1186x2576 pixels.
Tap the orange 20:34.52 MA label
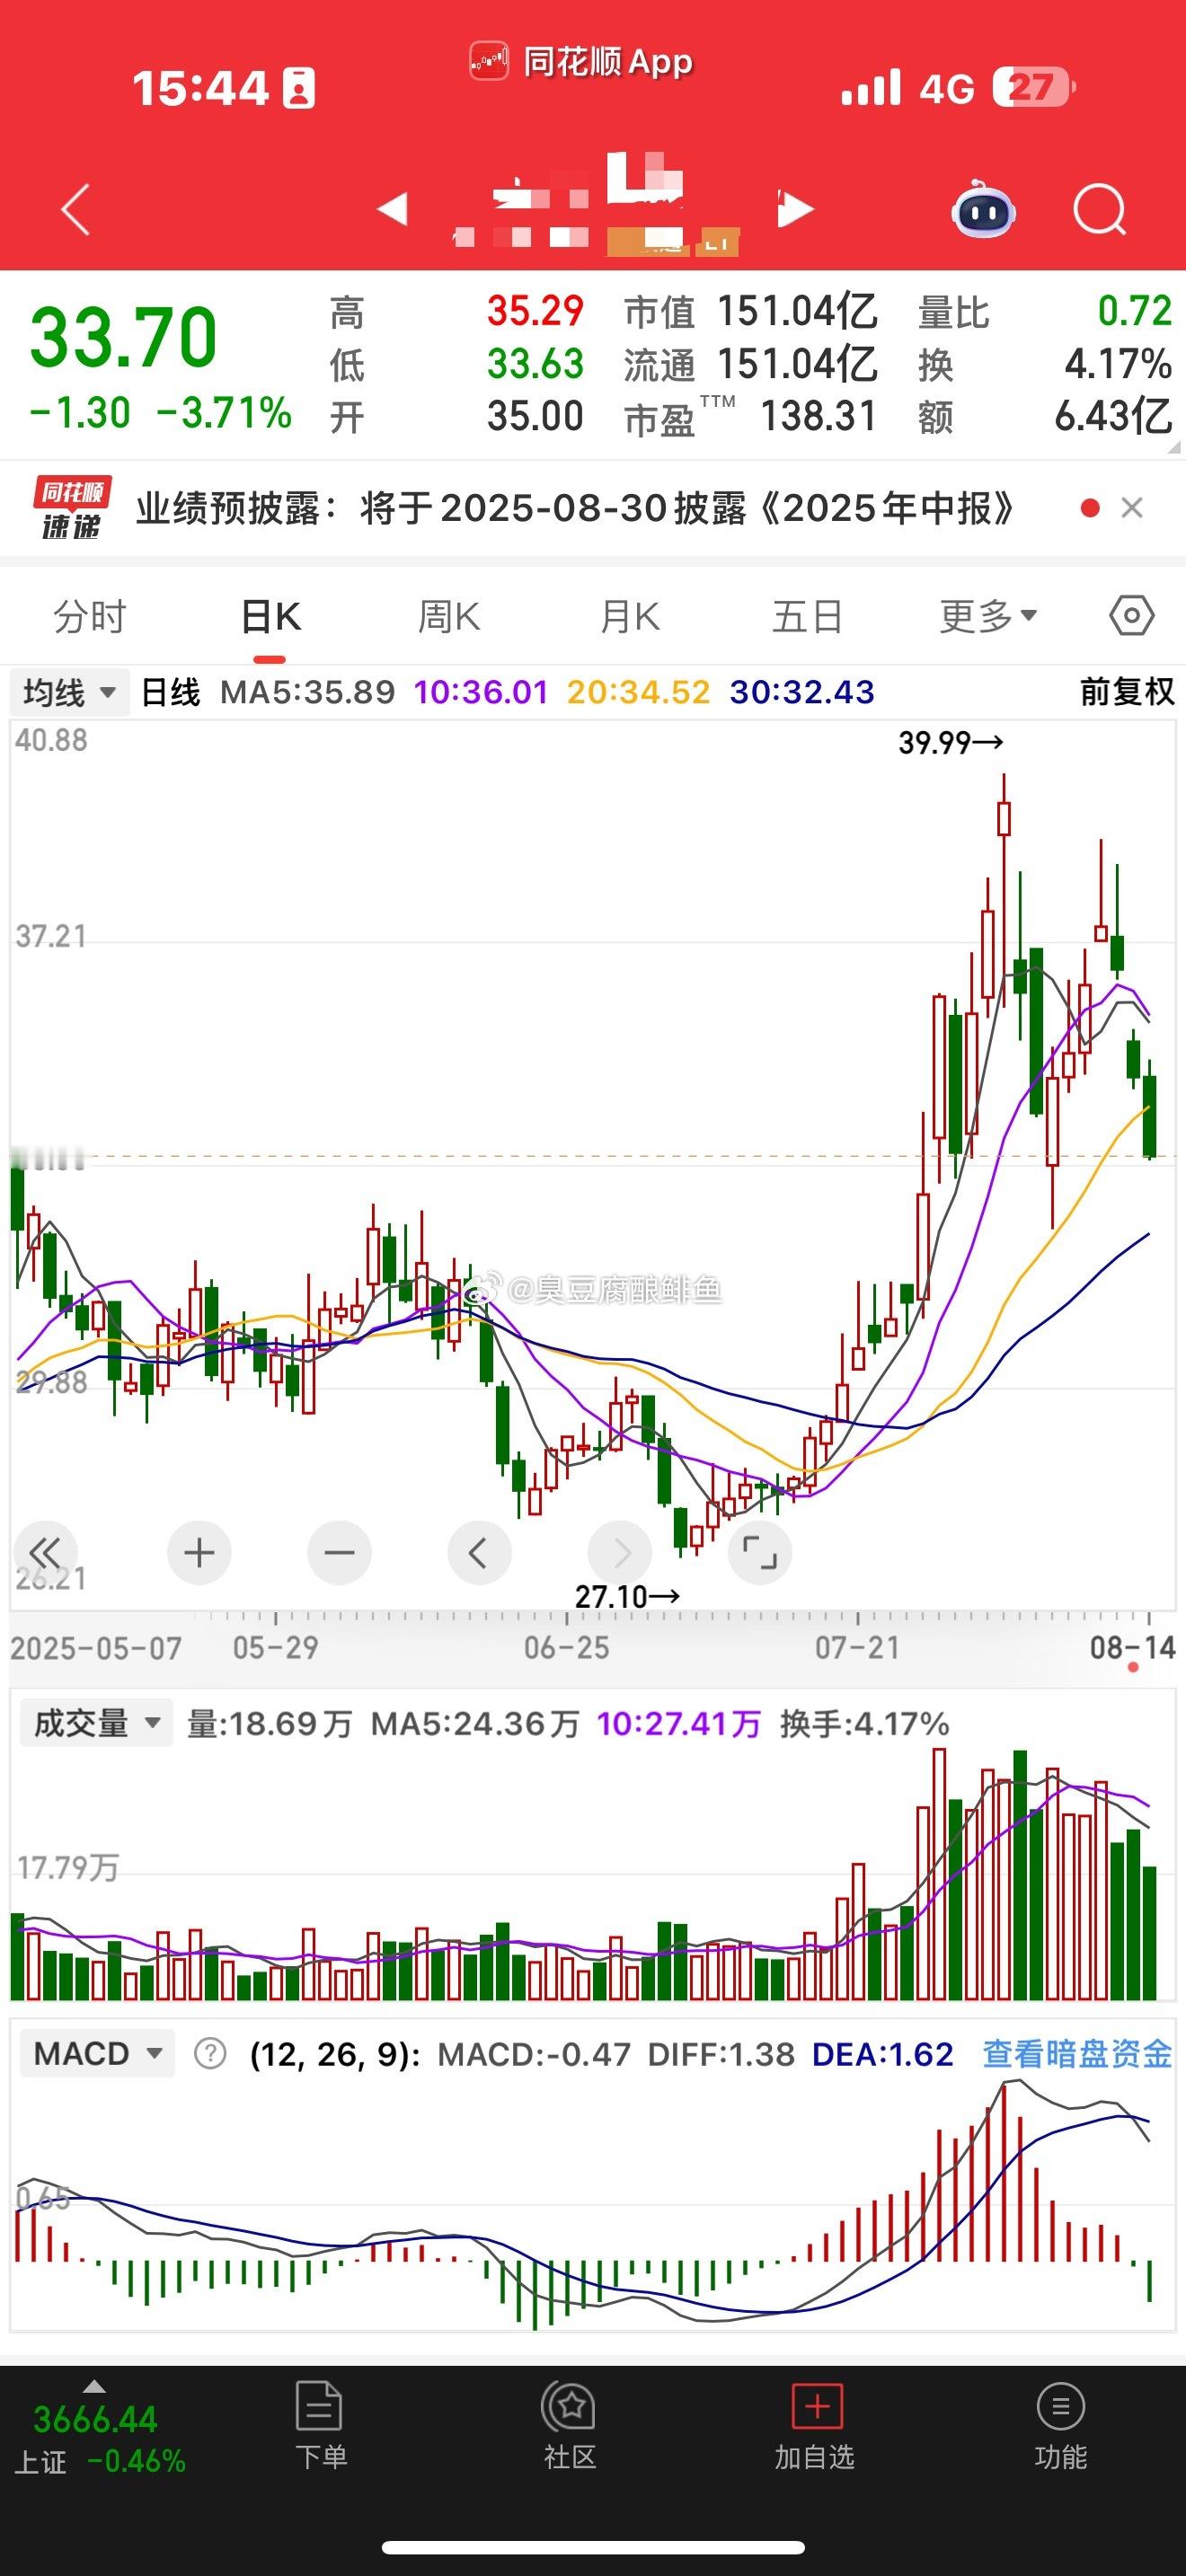click(638, 692)
